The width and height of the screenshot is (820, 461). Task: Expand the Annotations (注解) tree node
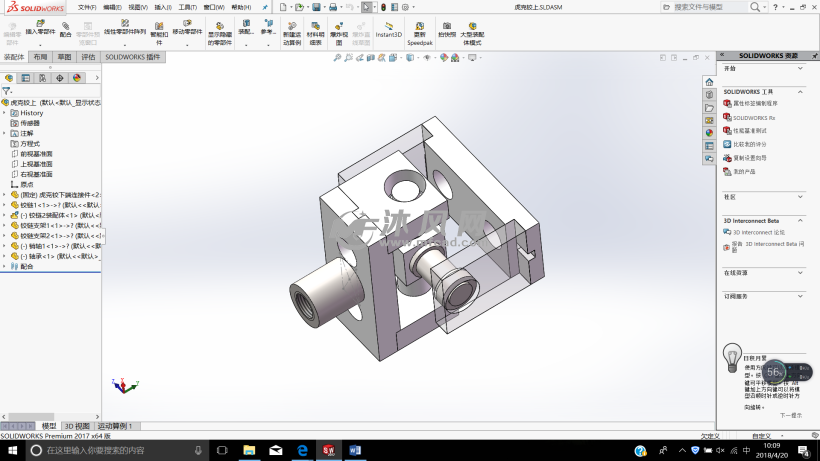point(5,133)
